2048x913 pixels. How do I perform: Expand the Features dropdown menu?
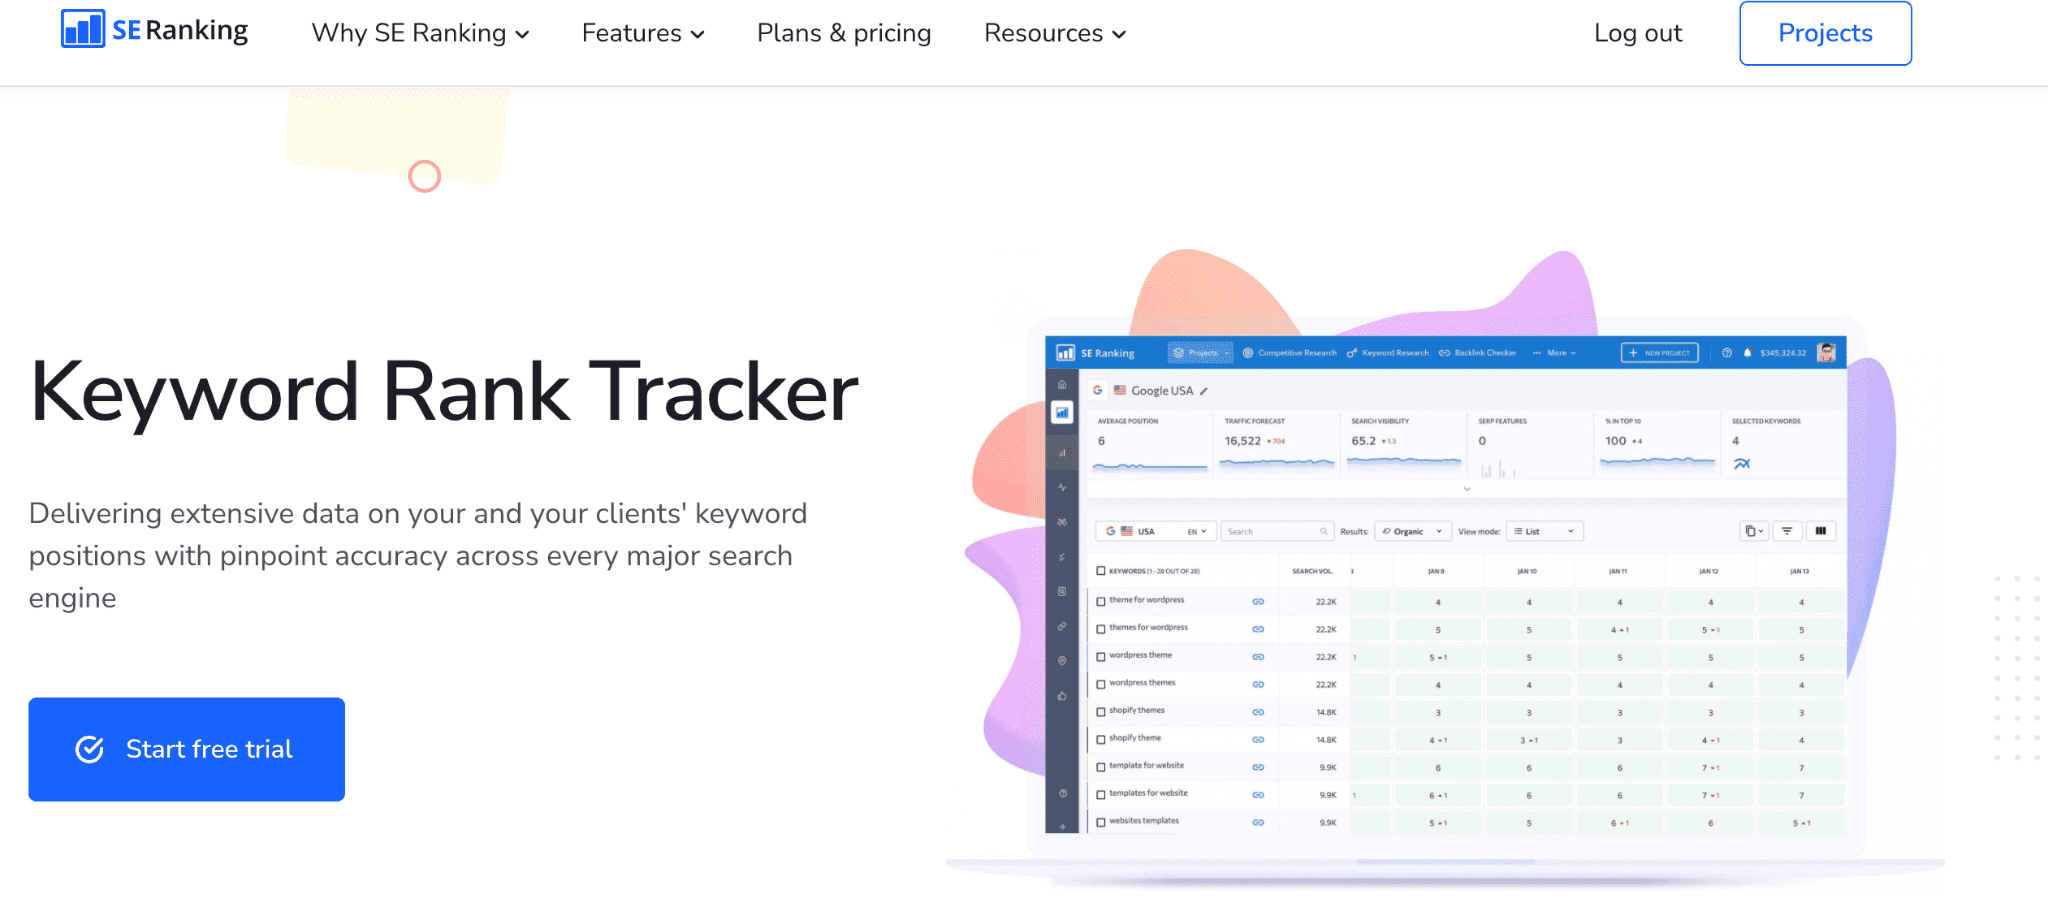click(643, 33)
